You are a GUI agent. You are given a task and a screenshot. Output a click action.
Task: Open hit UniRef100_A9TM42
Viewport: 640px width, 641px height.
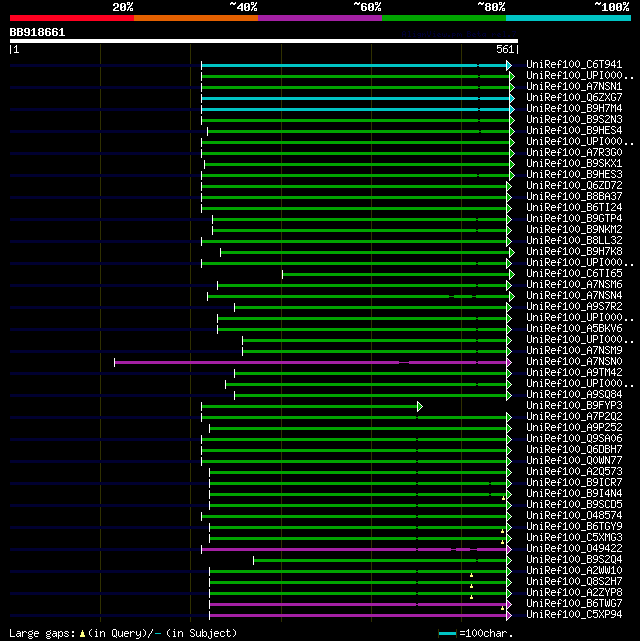click(x=574, y=373)
